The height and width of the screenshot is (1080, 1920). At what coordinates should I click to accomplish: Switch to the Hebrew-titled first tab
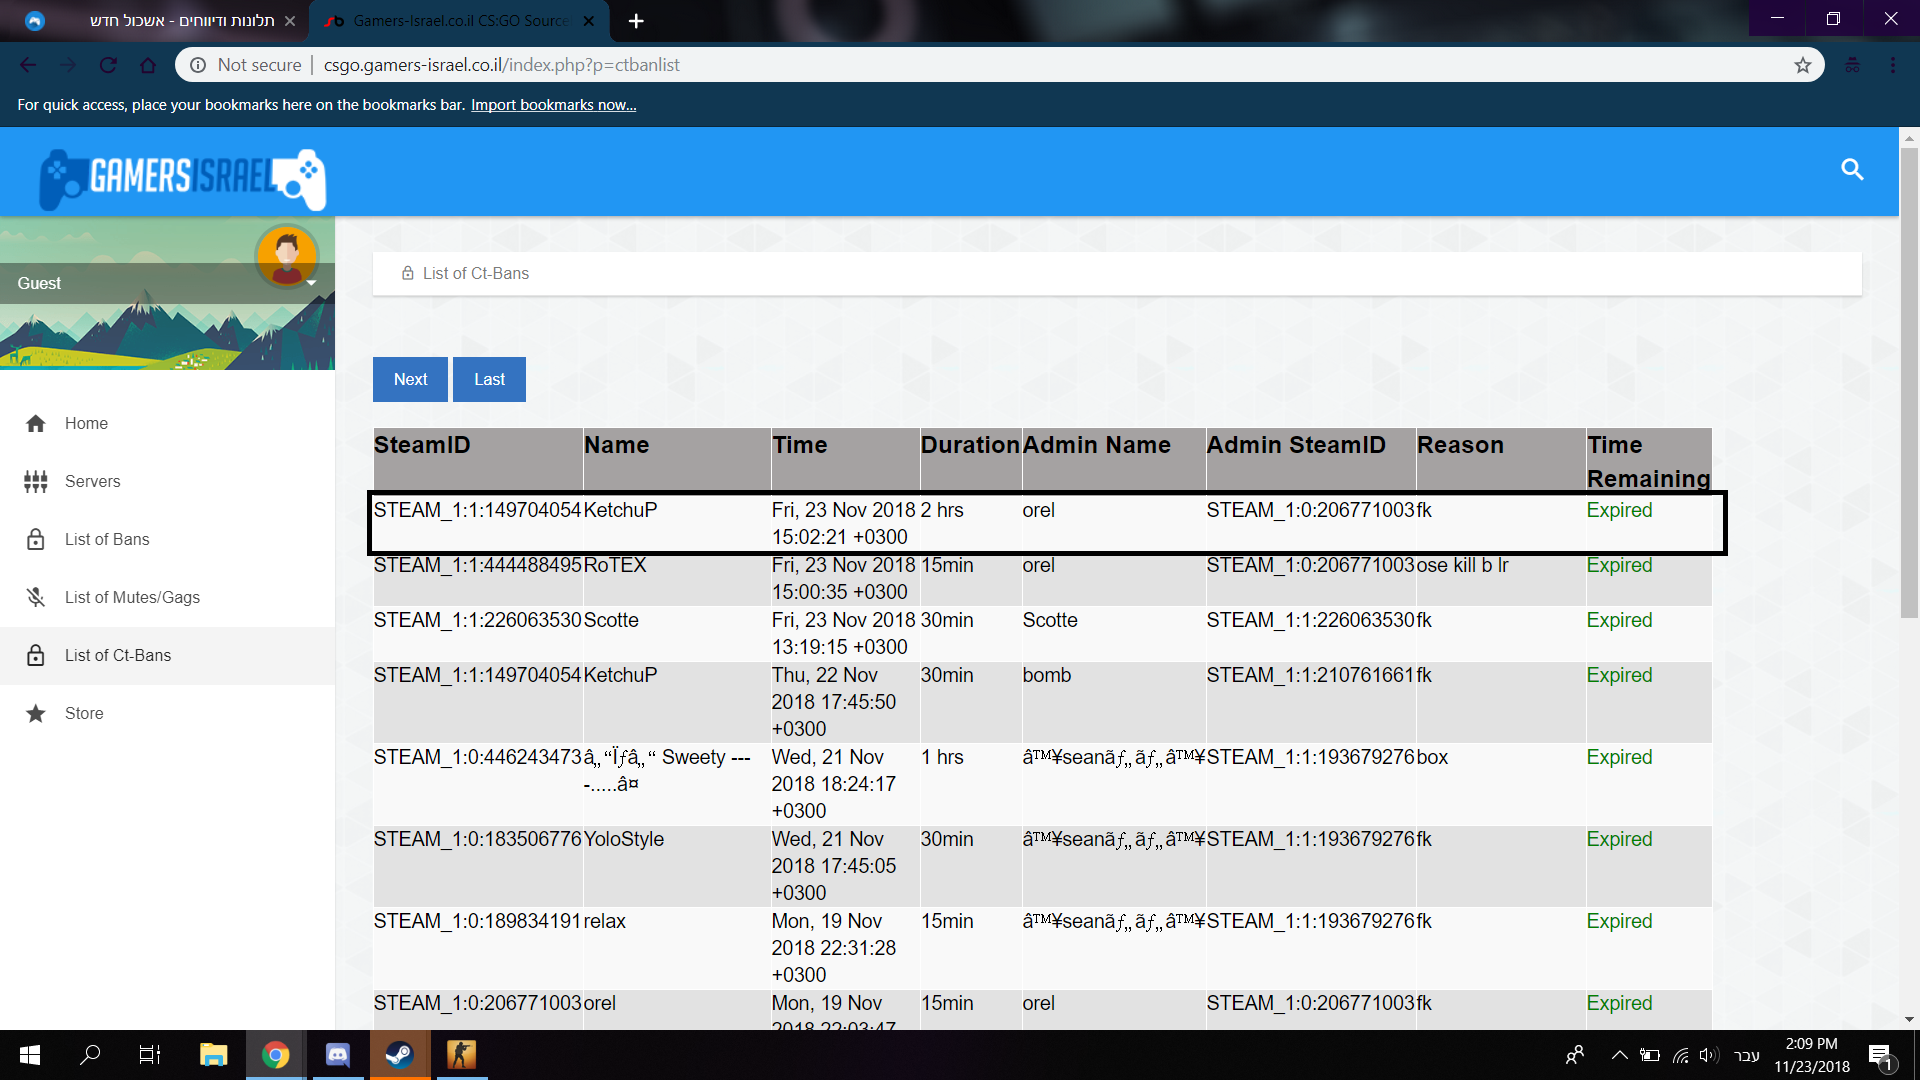point(180,21)
